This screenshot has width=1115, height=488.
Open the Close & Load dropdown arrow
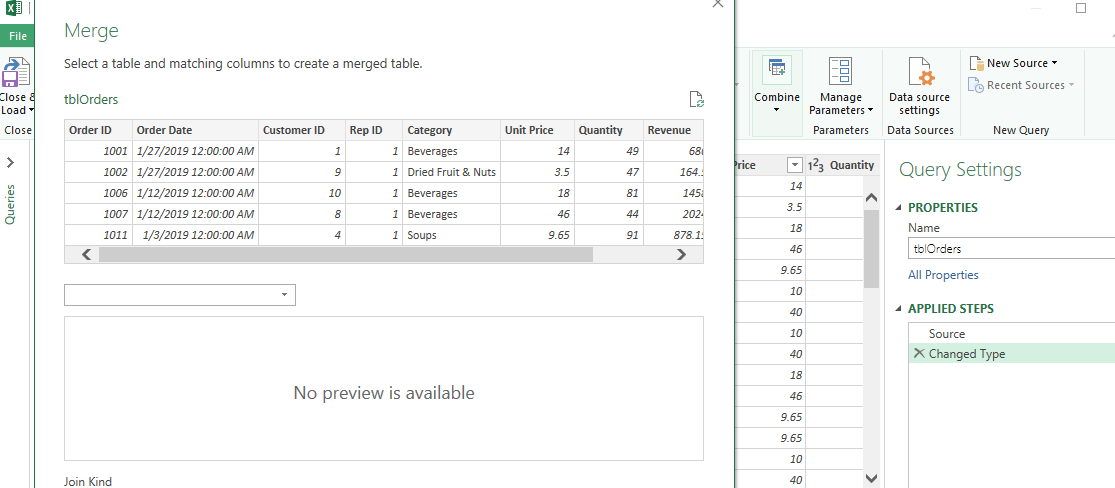(x=31, y=110)
